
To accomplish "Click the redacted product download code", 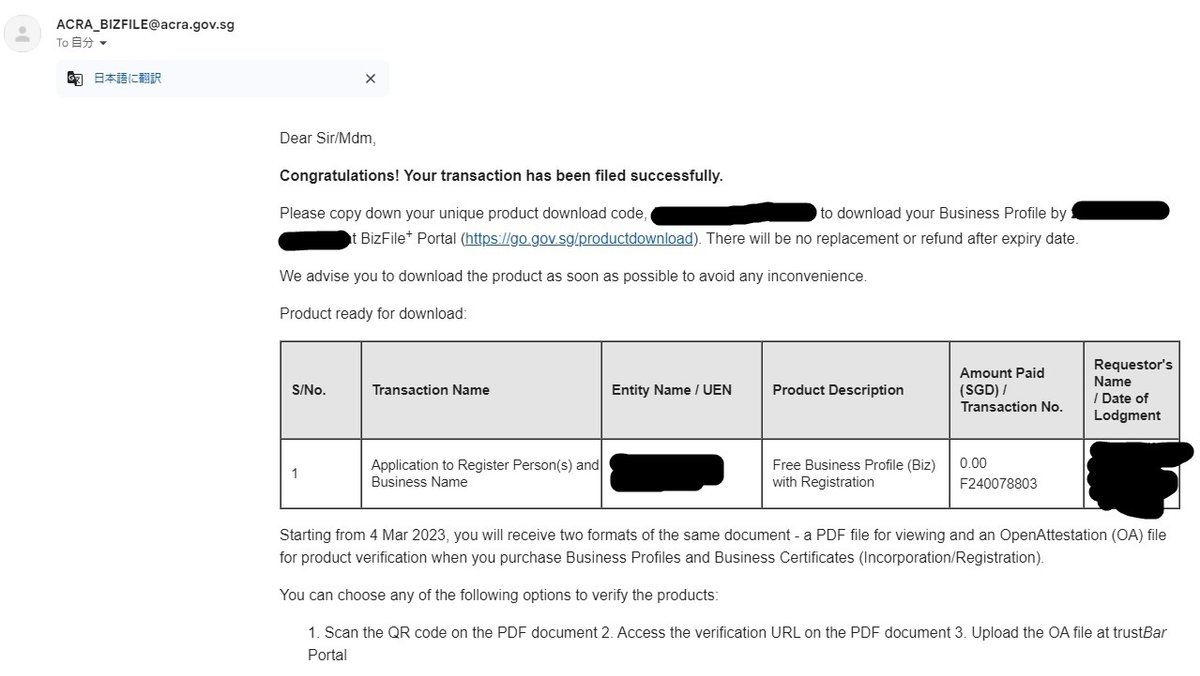I will [x=735, y=213].
